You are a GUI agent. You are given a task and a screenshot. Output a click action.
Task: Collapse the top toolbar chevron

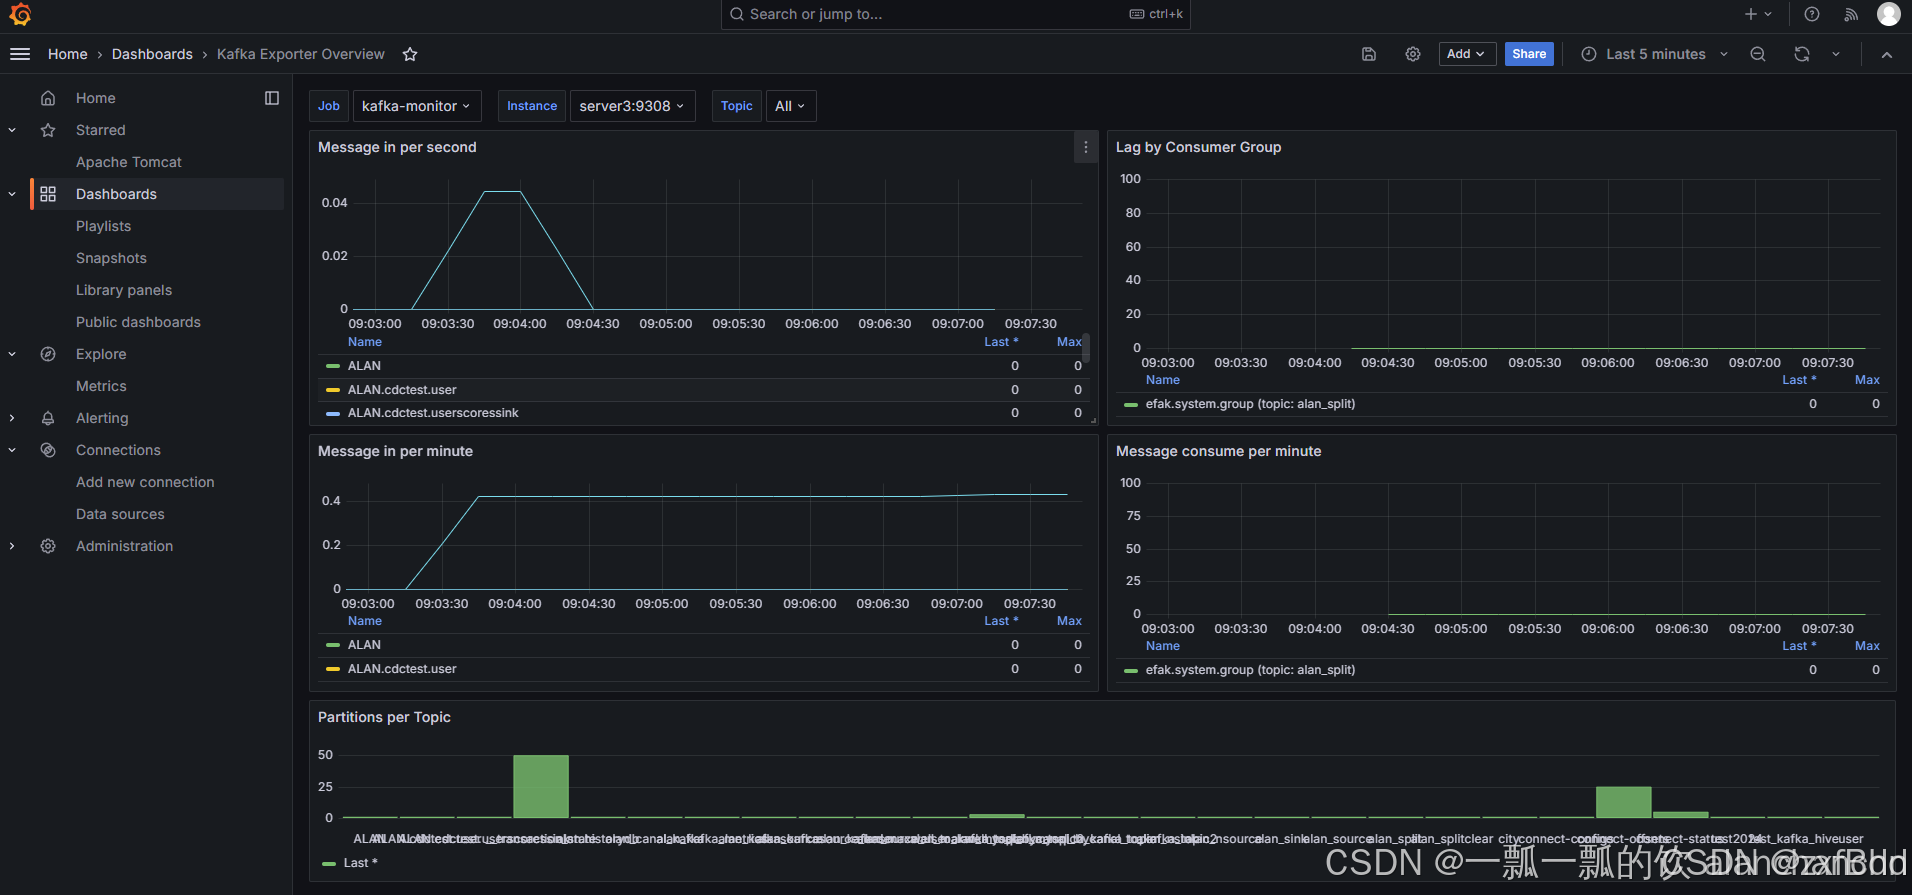1887,54
